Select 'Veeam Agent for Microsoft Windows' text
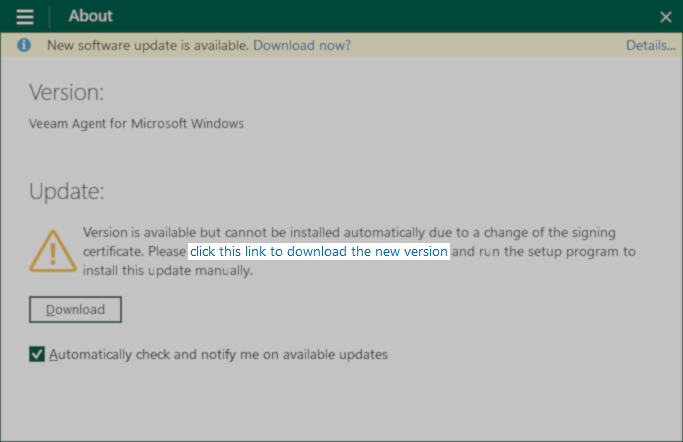The image size is (683, 442). pos(136,124)
